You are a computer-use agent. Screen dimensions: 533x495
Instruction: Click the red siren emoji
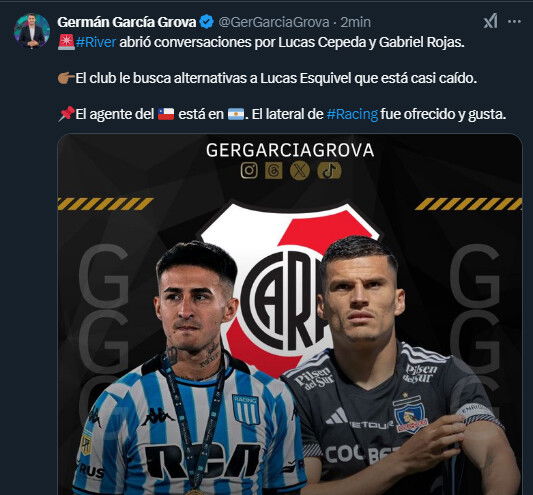pos(66,42)
